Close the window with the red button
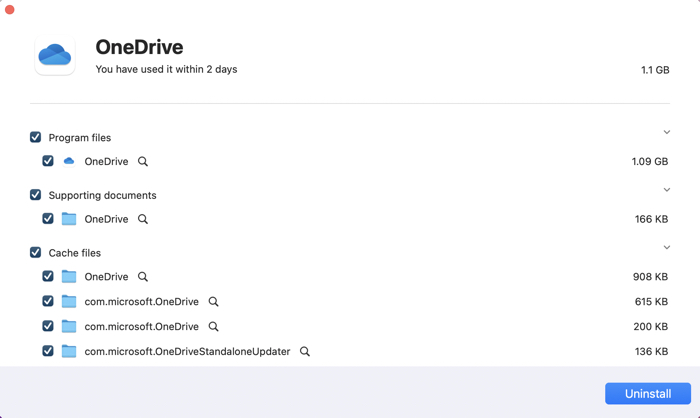The width and height of the screenshot is (700, 418). coord(9,9)
